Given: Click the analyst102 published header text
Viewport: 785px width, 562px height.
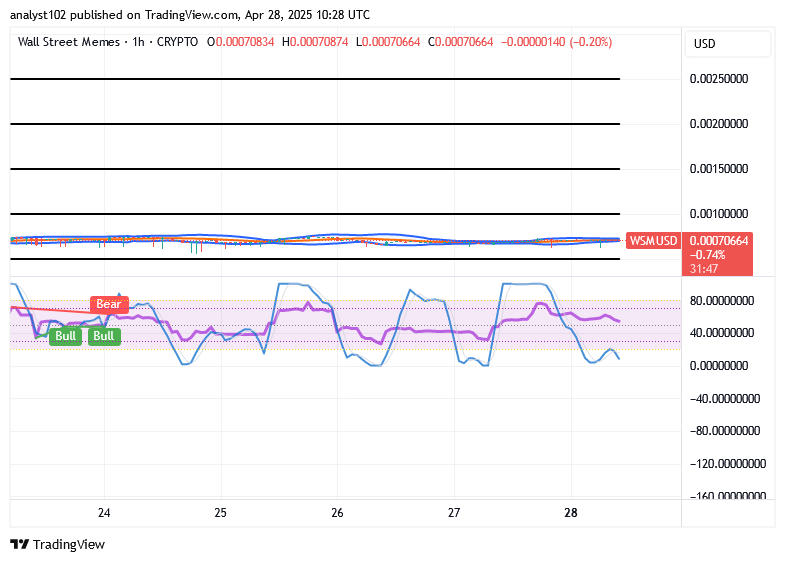Looking at the screenshot, I should [190, 15].
